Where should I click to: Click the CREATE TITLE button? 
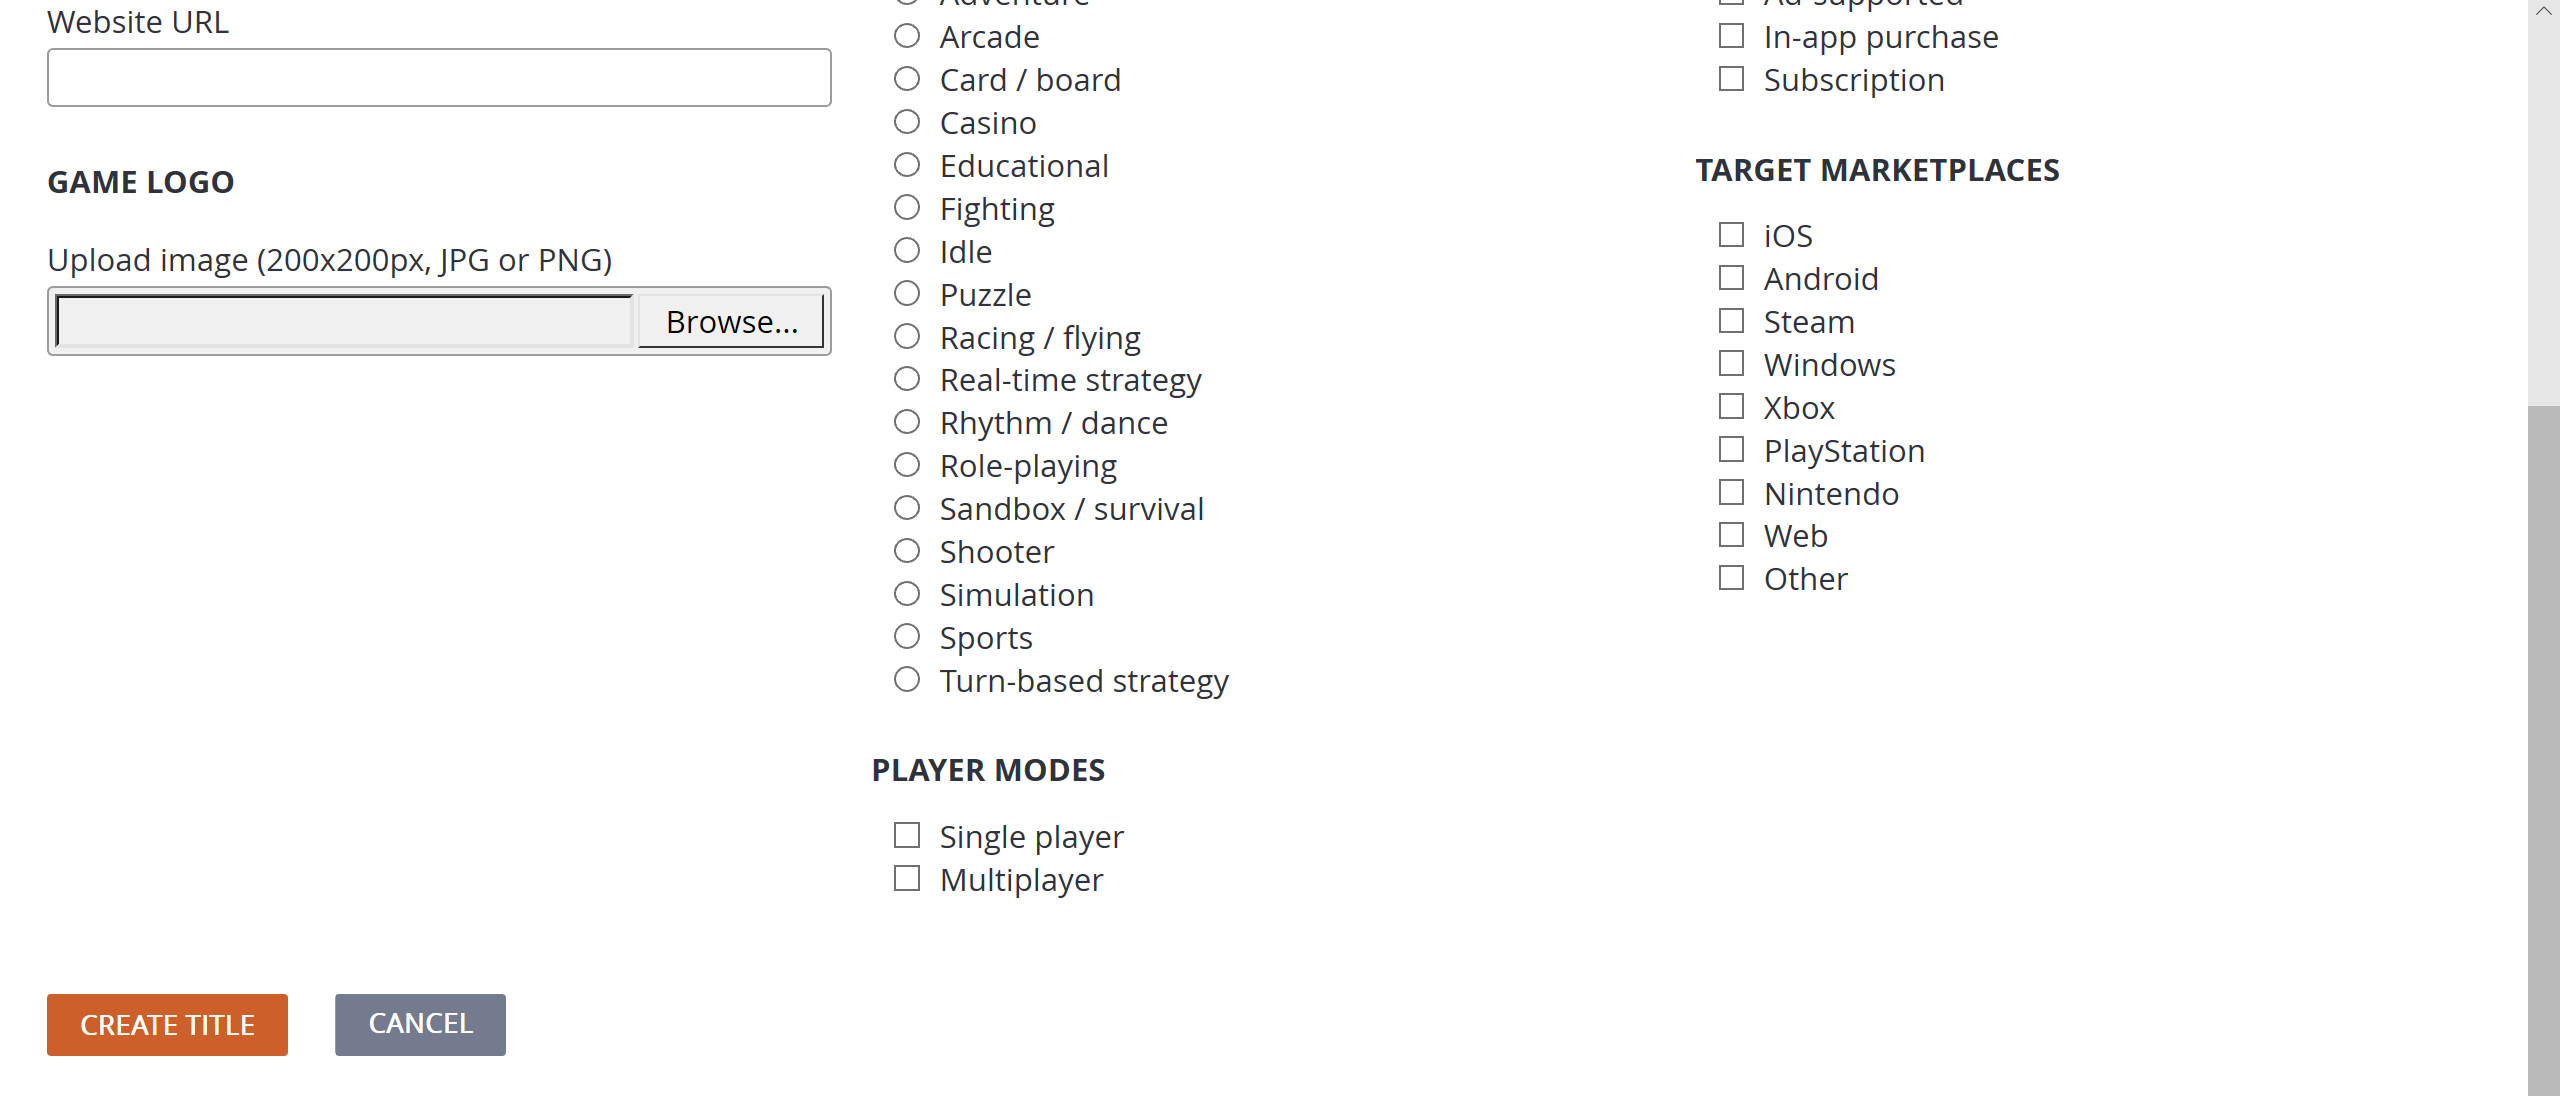pyautogui.click(x=167, y=1026)
